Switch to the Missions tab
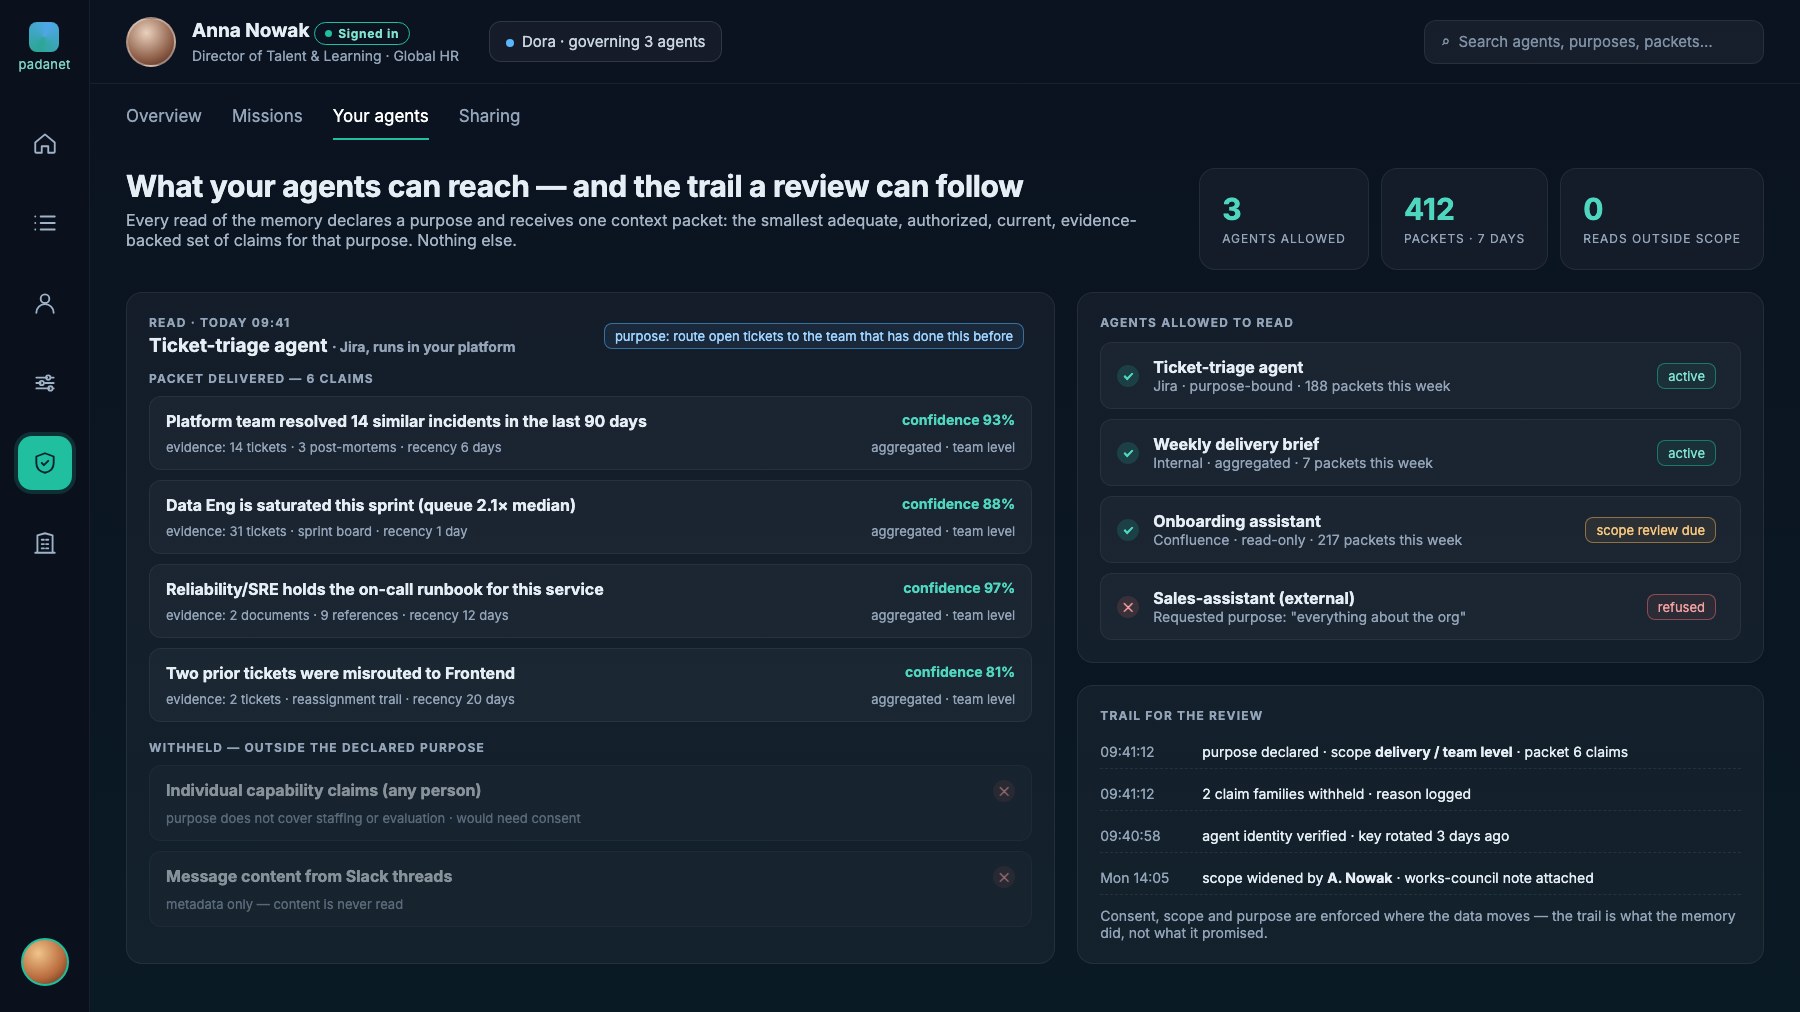Screen dimensions: 1800x1012 [x=267, y=116]
